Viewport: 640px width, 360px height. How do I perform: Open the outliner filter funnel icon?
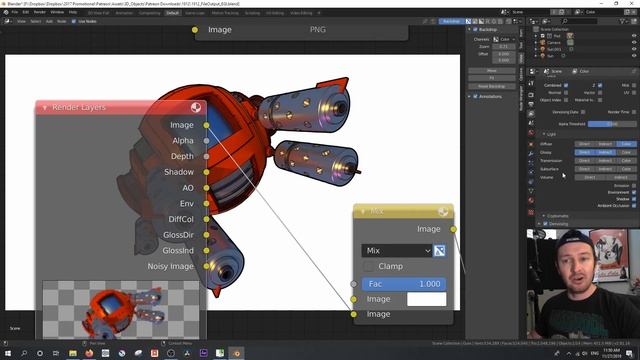point(623,21)
